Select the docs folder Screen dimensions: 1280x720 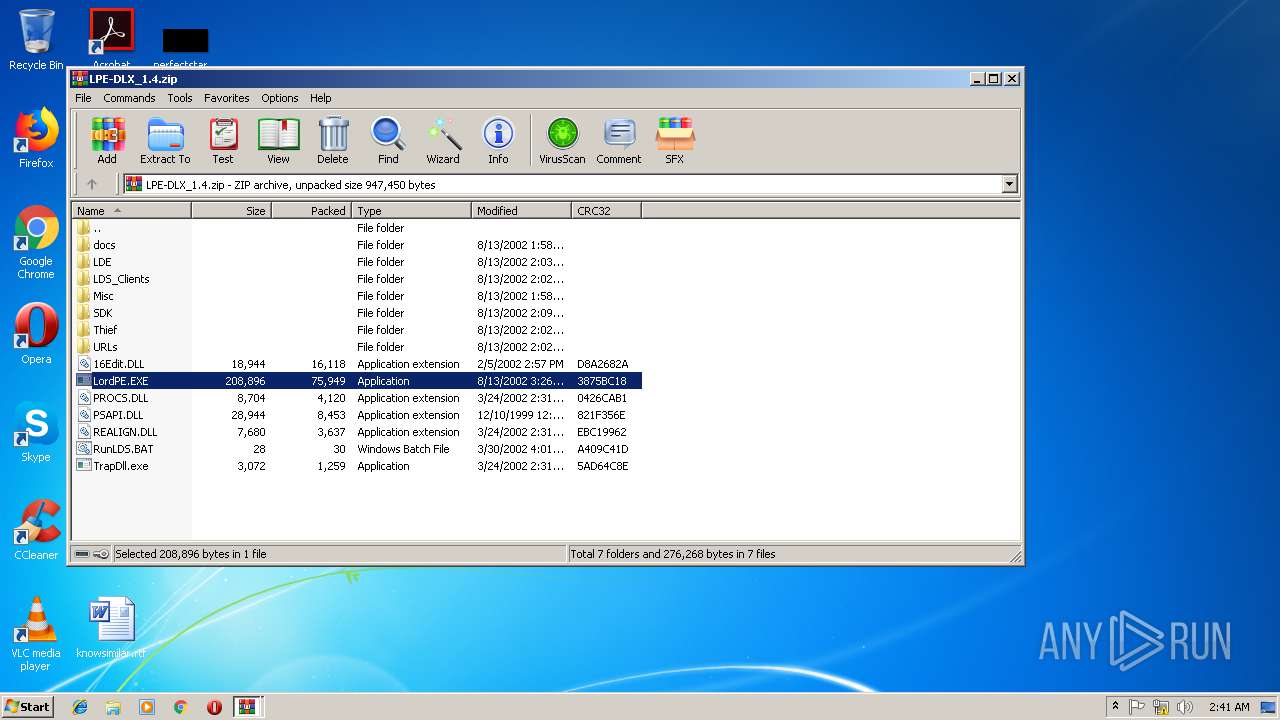(358, 245)
